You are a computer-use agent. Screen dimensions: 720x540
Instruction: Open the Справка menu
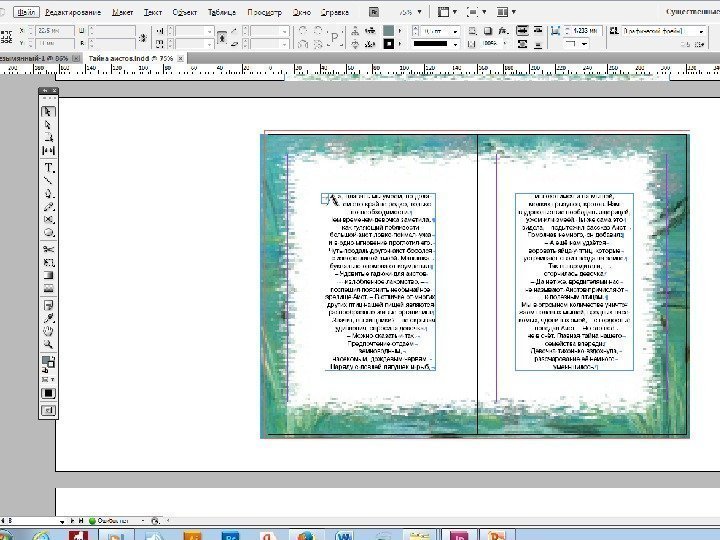click(335, 12)
